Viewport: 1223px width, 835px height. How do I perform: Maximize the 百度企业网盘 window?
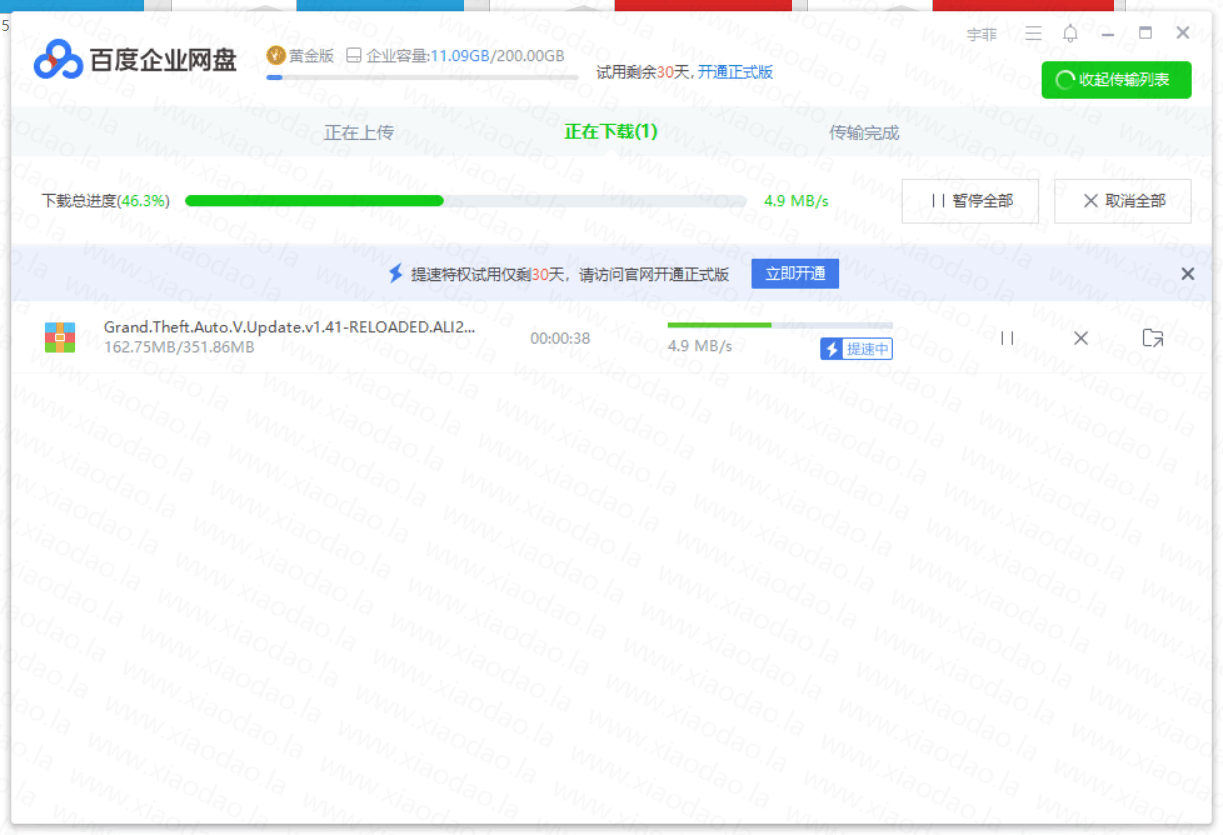pyautogui.click(x=1145, y=33)
